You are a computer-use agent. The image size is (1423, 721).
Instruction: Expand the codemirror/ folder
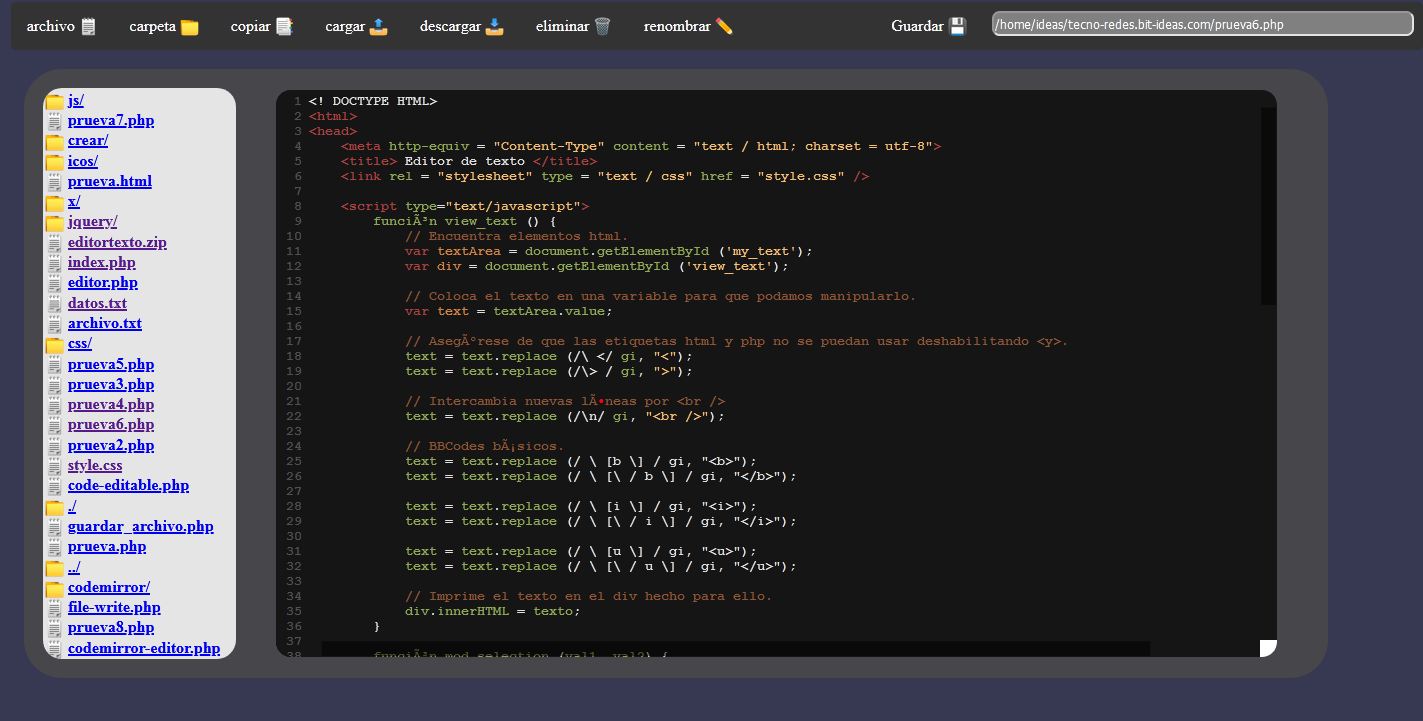click(x=108, y=587)
